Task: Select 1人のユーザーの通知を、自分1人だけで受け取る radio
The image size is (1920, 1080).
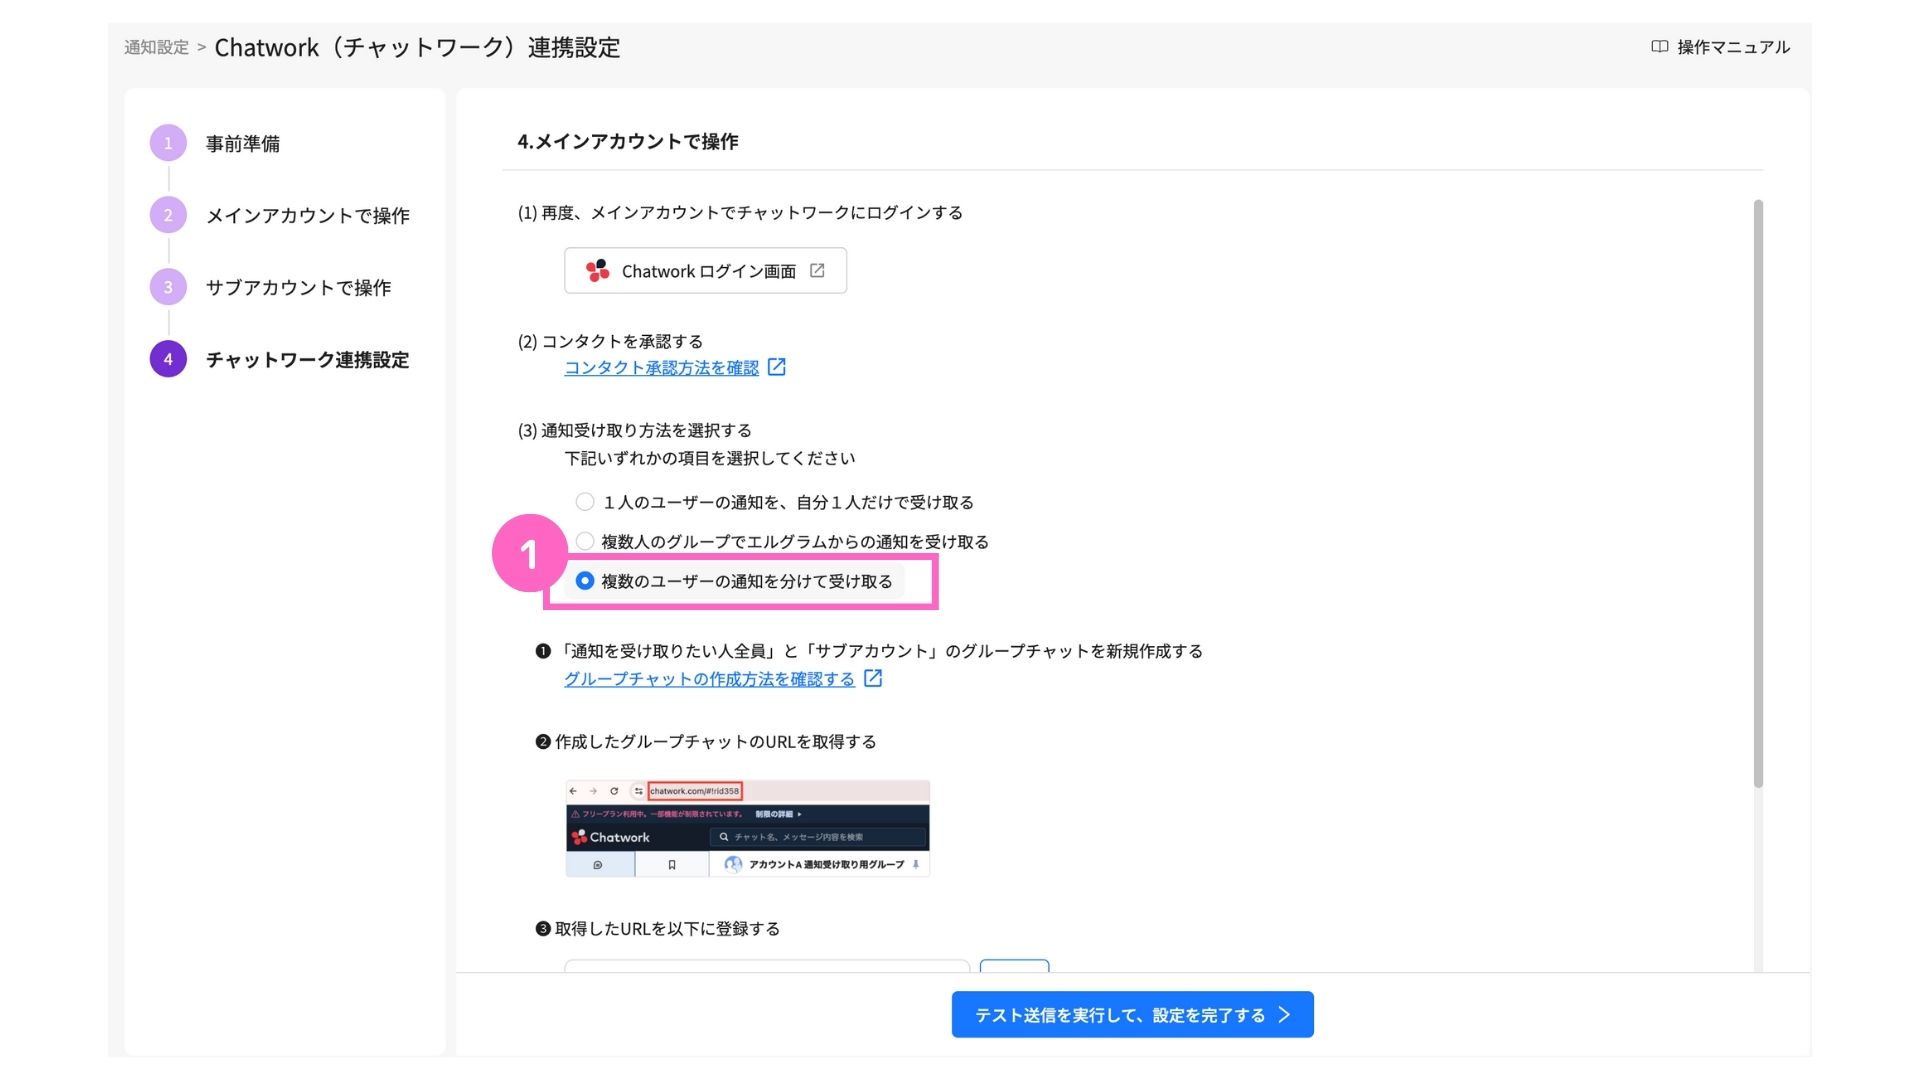Action: tap(585, 502)
